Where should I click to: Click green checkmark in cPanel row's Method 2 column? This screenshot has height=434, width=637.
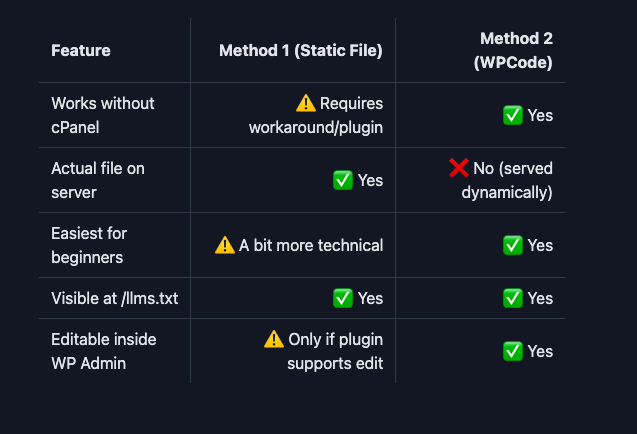[x=513, y=115]
